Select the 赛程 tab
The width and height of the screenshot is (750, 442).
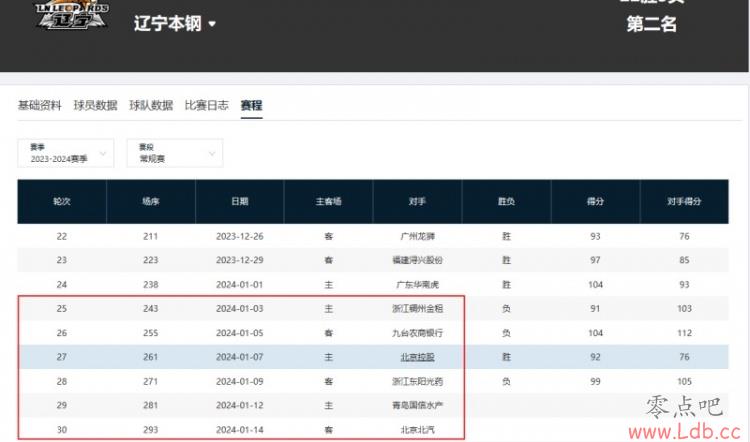coord(251,105)
